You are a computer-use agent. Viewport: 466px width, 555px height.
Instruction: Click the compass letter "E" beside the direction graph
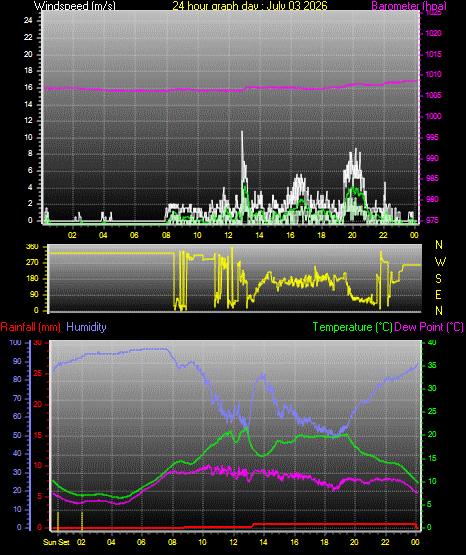438,295
